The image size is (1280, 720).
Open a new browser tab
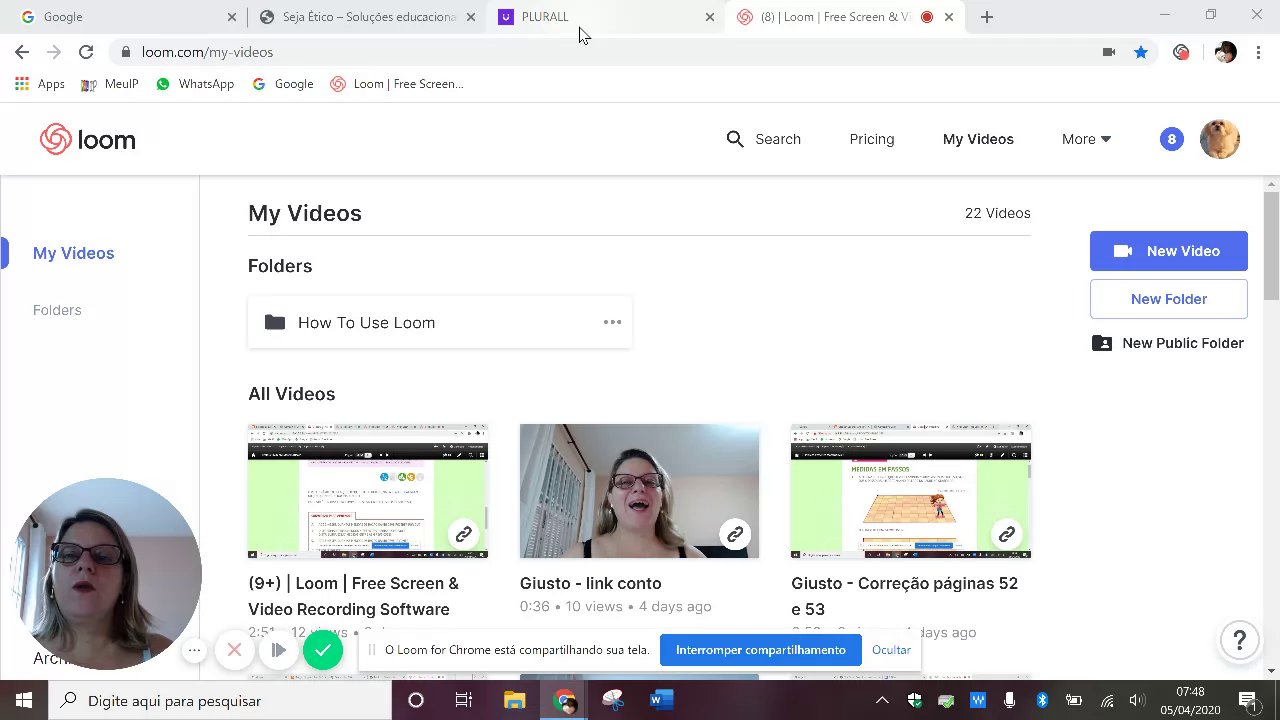(986, 17)
